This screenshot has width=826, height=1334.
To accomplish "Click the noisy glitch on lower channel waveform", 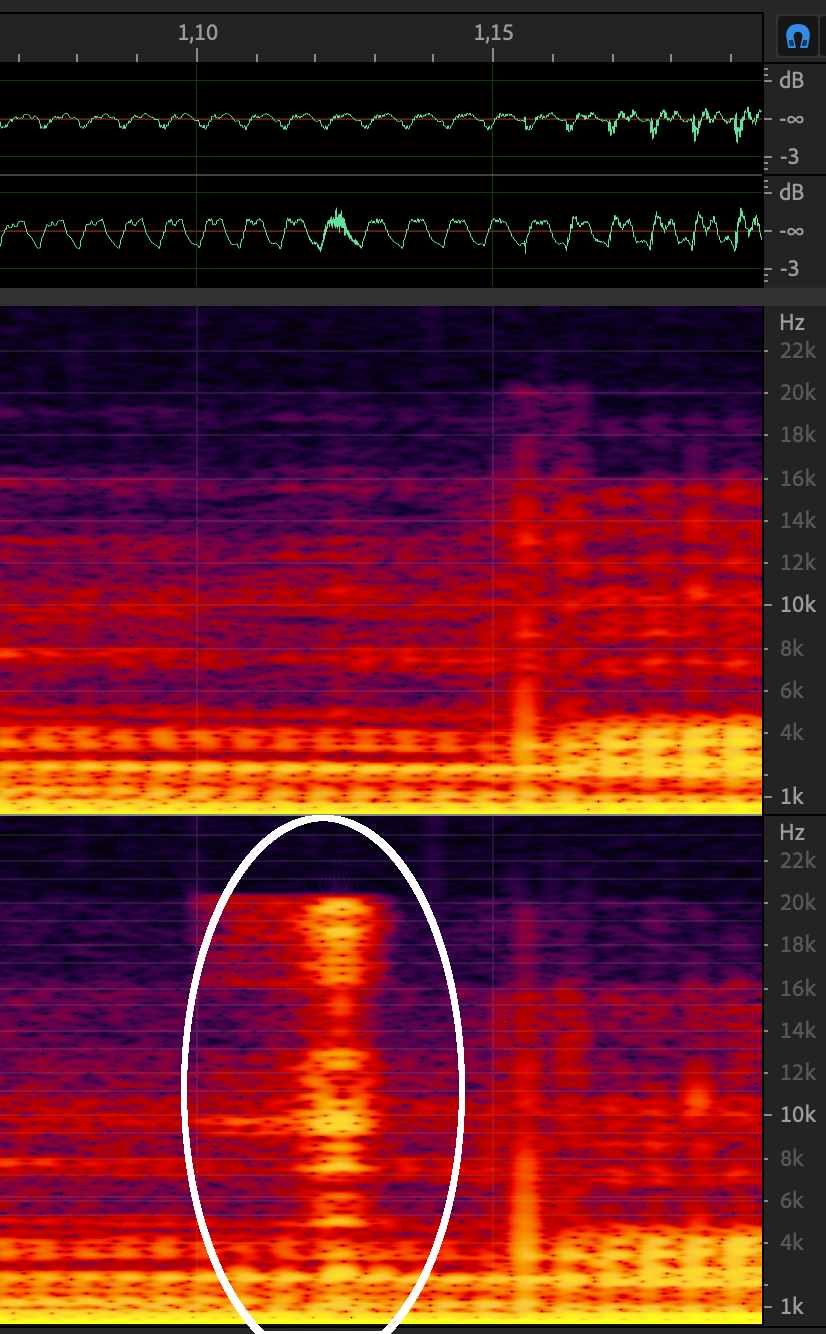I will [338, 223].
